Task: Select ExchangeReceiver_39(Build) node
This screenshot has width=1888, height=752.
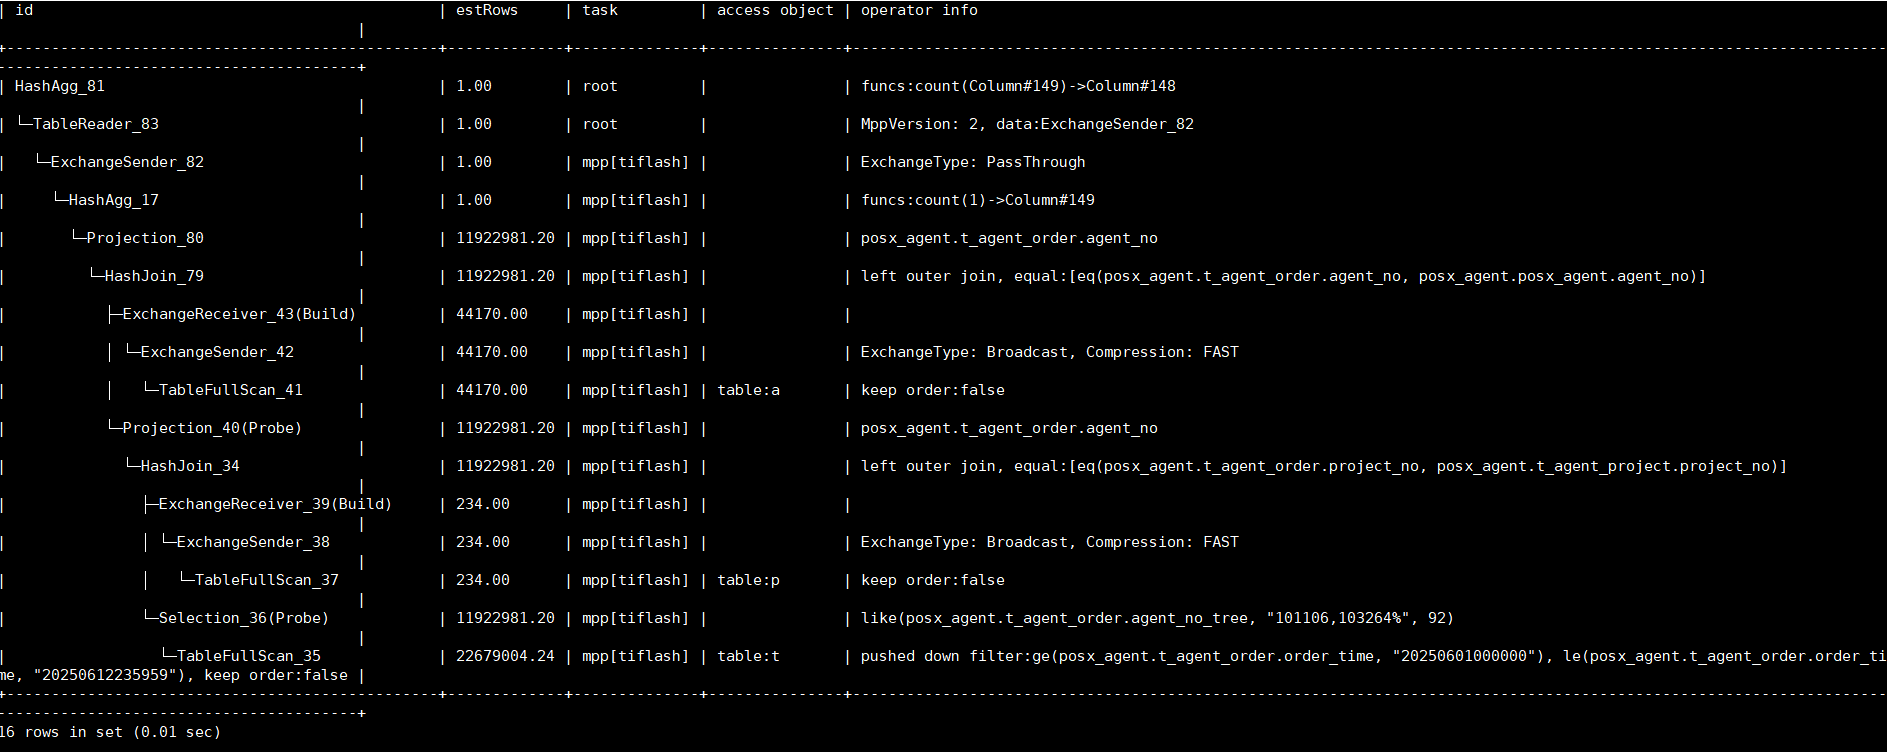Action: [x=275, y=504]
